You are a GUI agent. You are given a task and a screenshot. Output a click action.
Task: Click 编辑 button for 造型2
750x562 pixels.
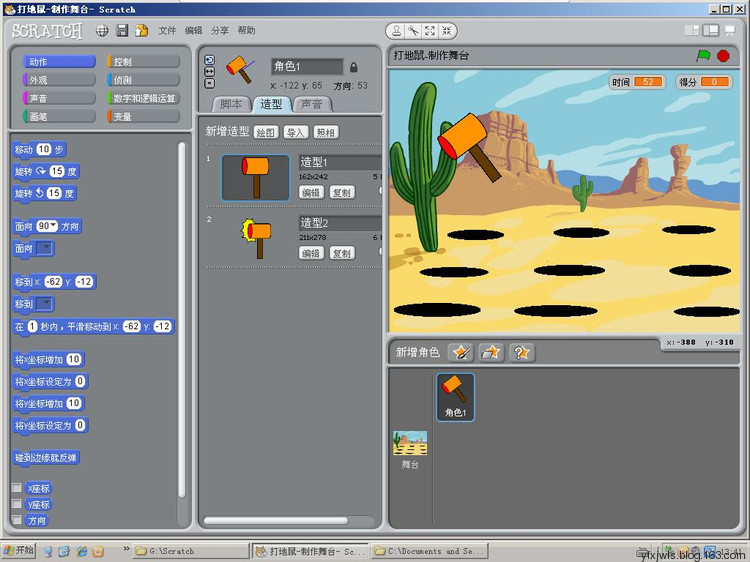311,253
